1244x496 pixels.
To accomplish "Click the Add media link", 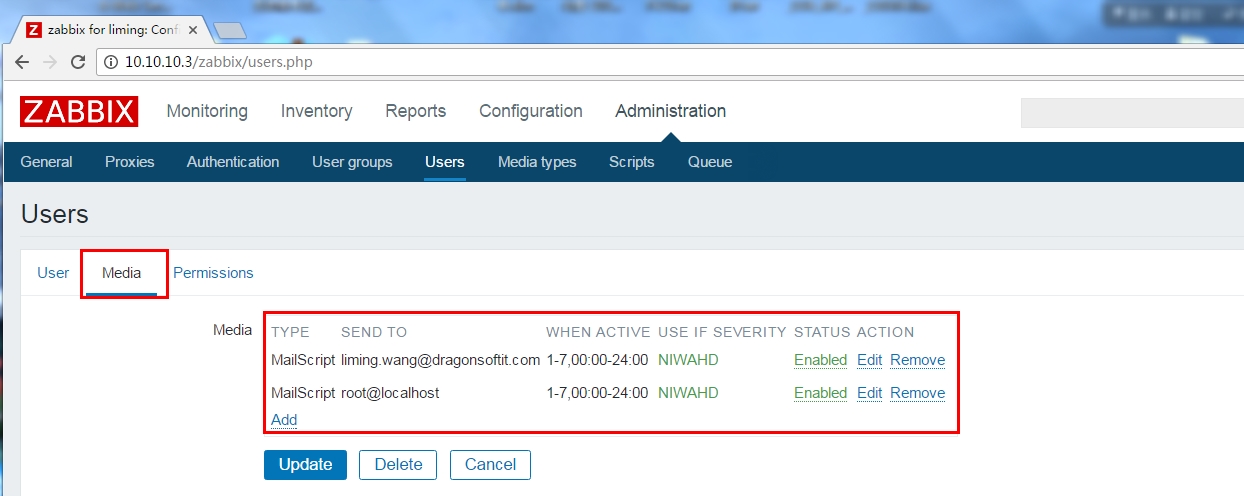I will coord(284,420).
